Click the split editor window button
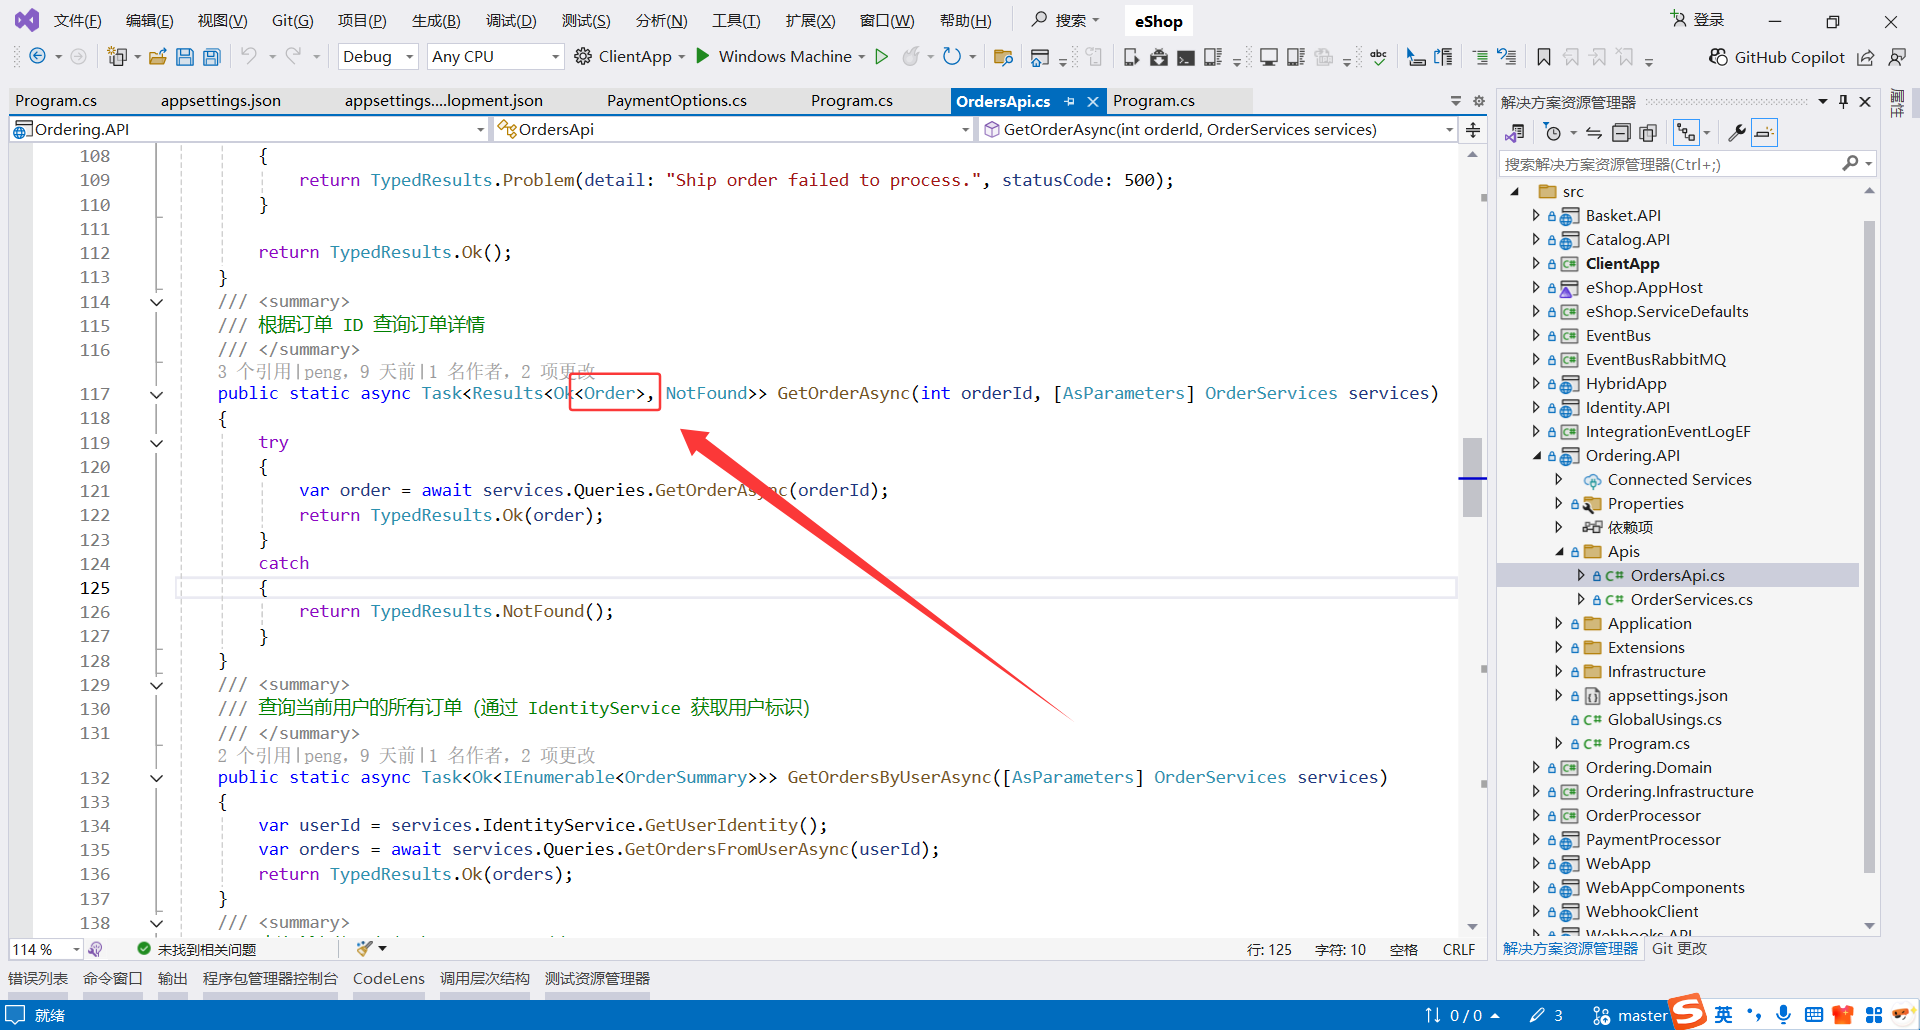 pyautogui.click(x=1473, y=130)
